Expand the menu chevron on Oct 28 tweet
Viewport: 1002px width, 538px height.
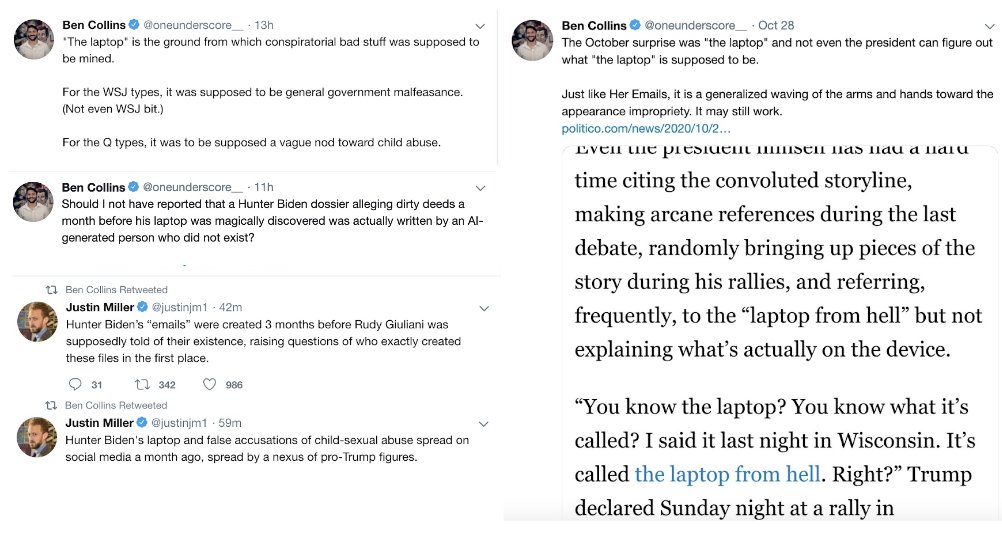(989, 26)
